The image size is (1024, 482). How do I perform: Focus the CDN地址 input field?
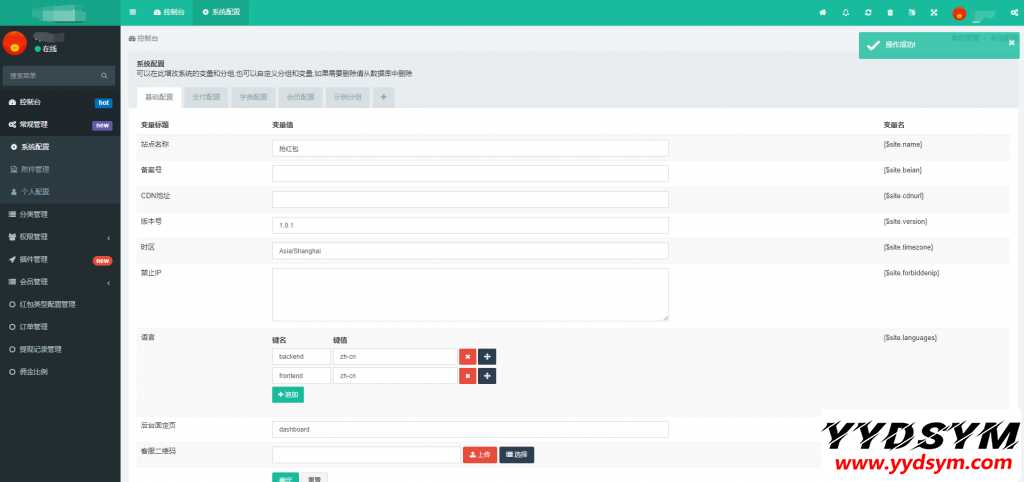tap(470, 199)
